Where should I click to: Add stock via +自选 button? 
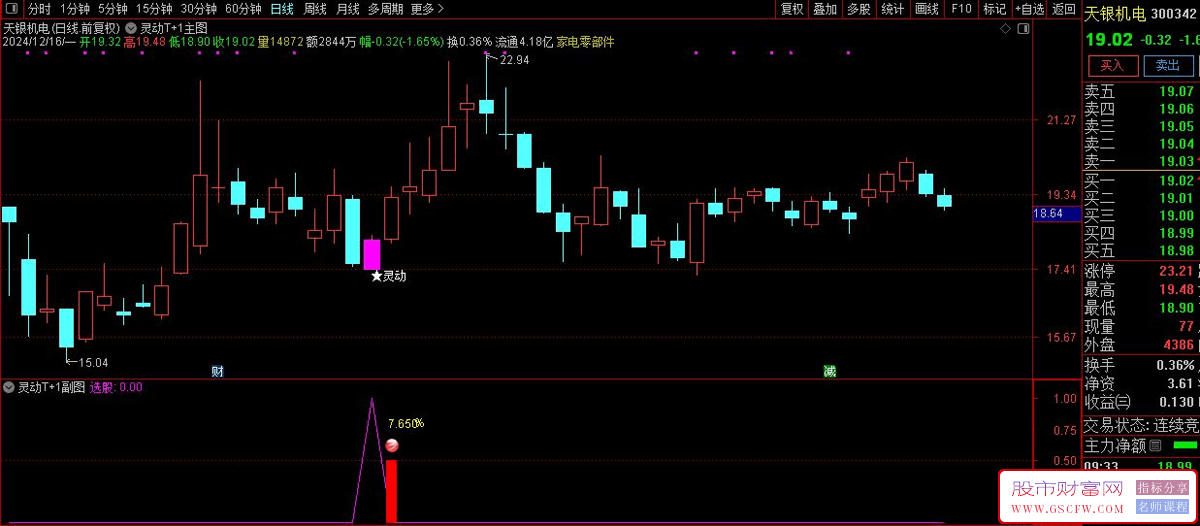coord(1029,9)
